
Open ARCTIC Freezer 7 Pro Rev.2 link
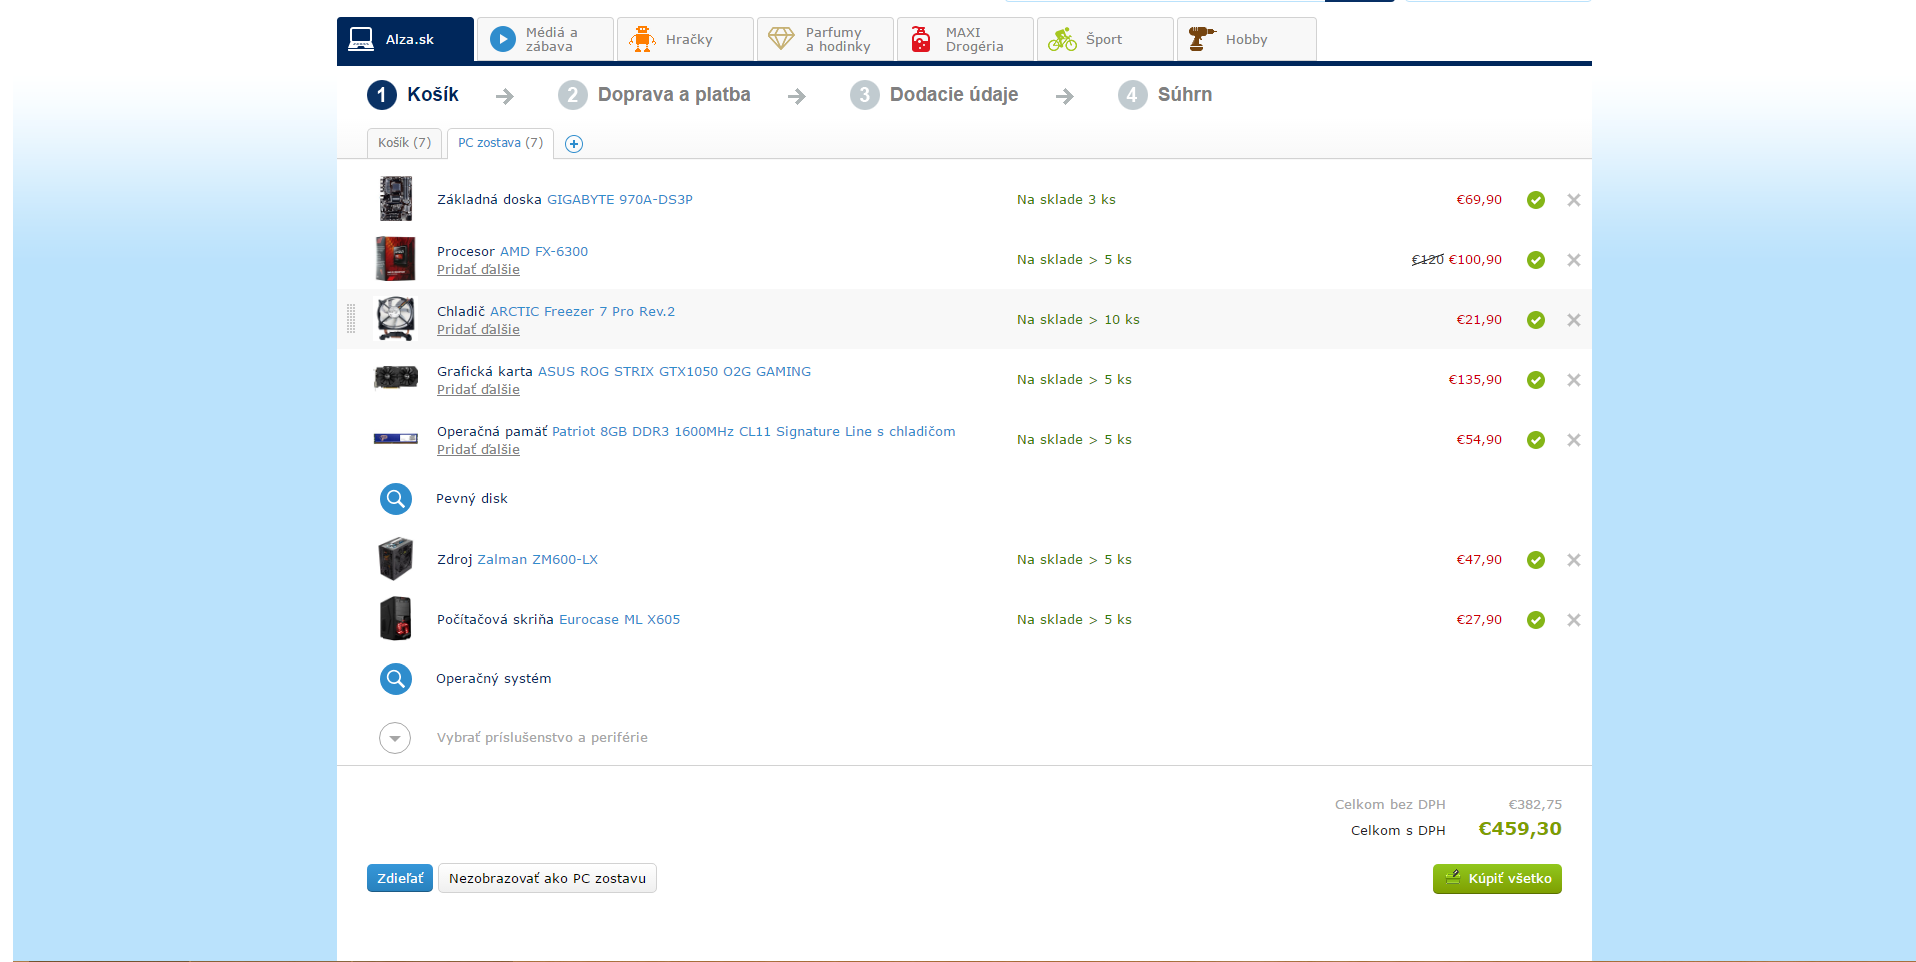coord(582,312)
